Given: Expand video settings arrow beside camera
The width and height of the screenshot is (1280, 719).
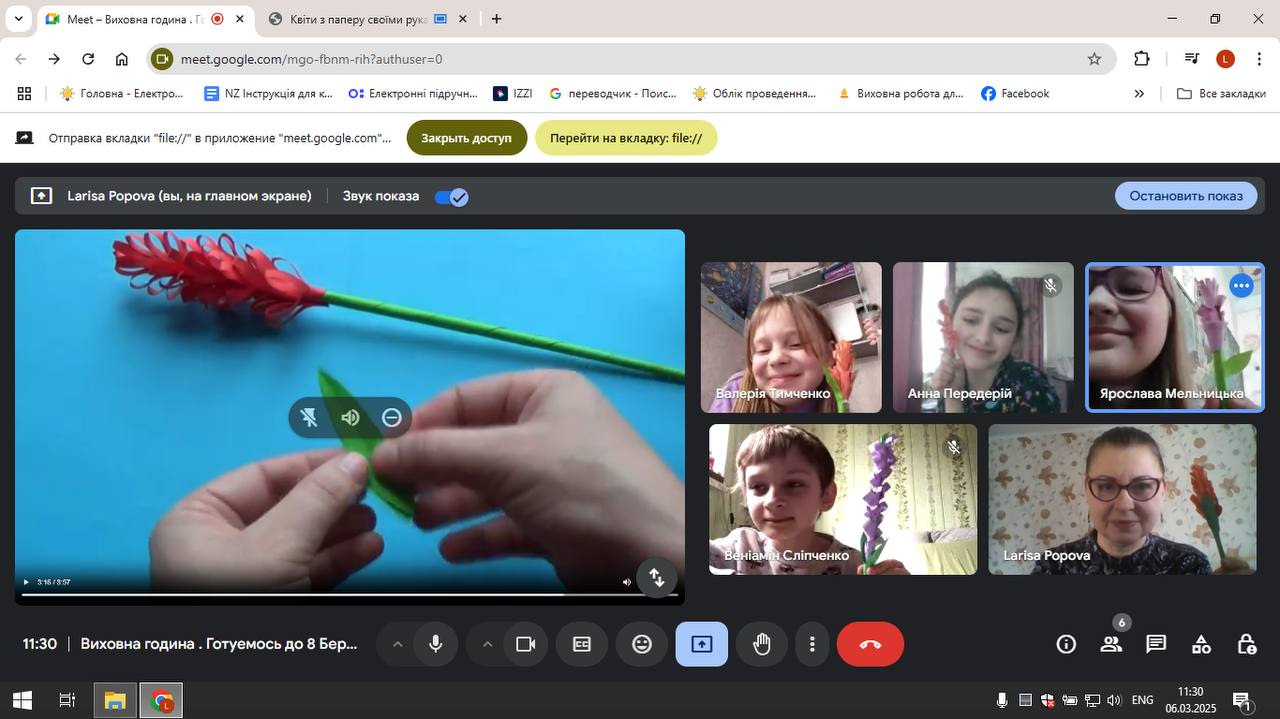Looking at the screenshot, I should (487, 644).
